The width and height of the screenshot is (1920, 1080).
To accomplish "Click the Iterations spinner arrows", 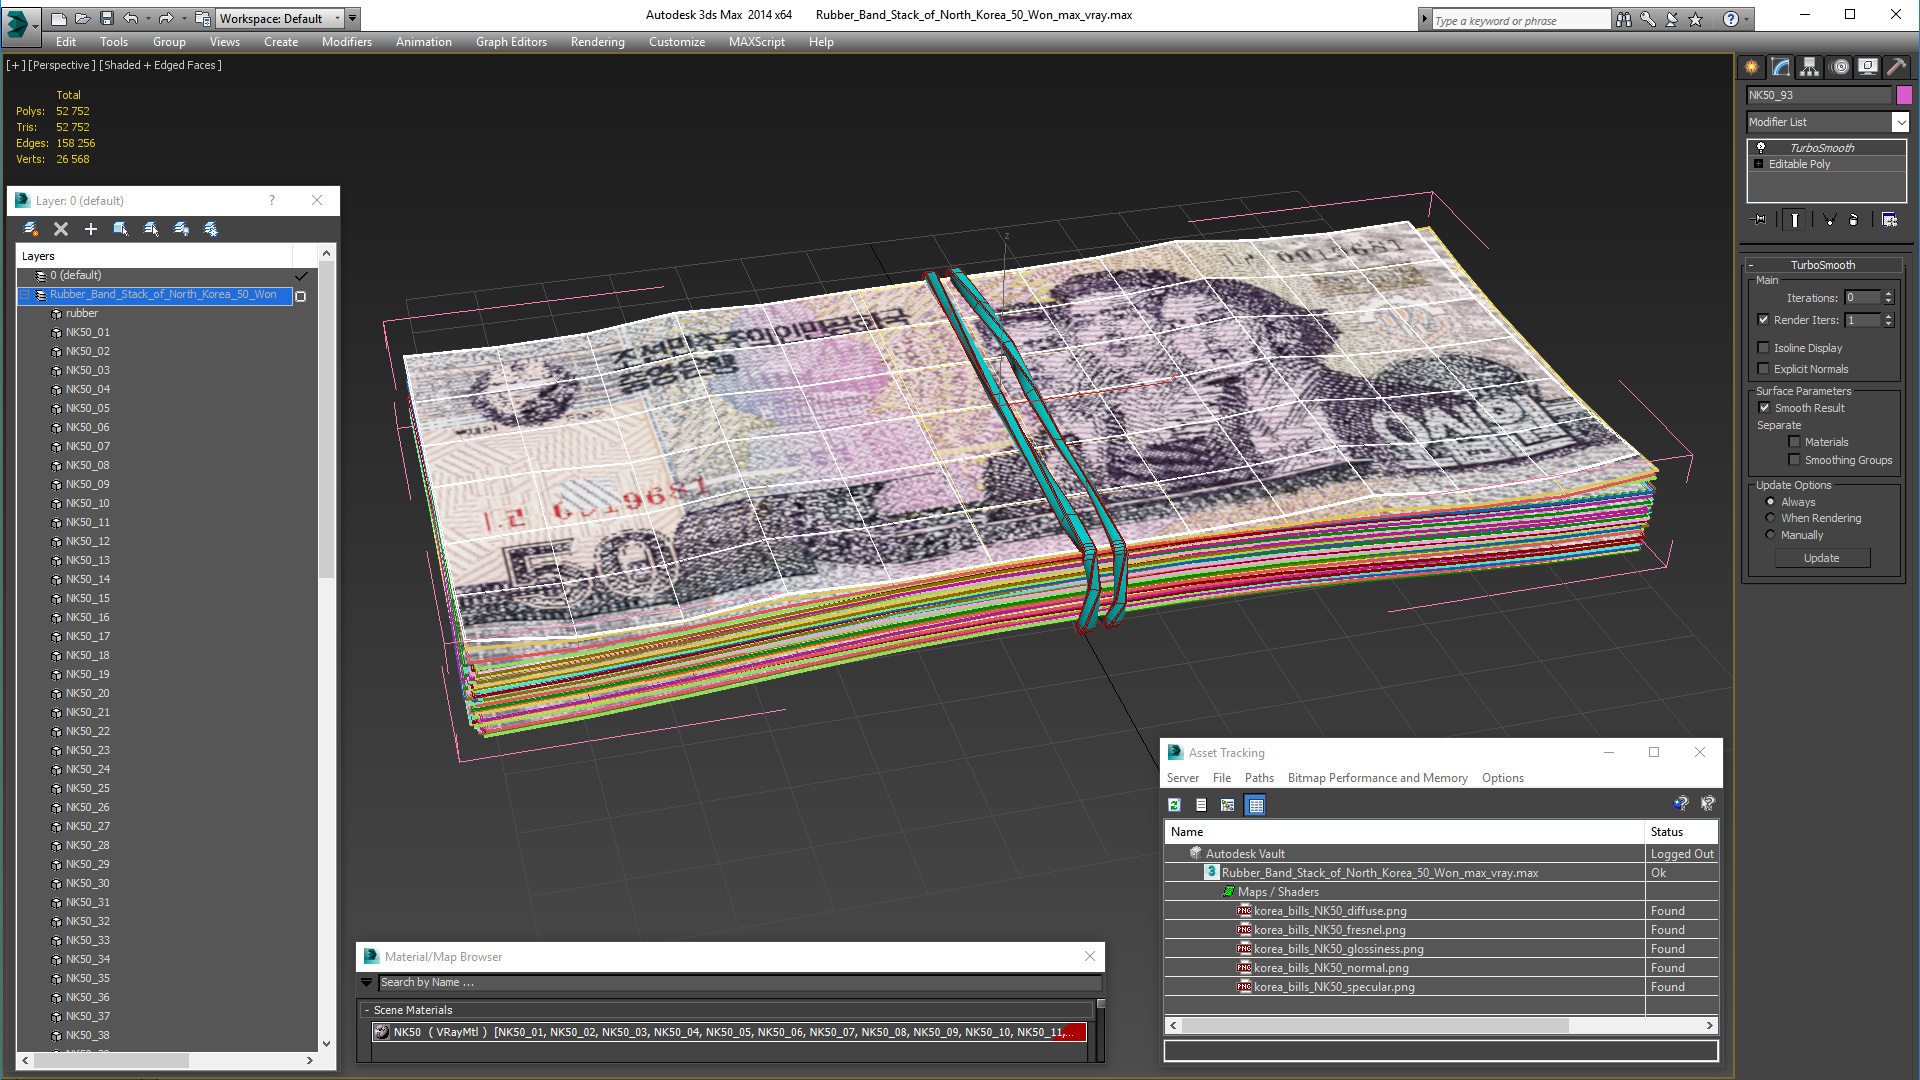I will [1888, 297].
